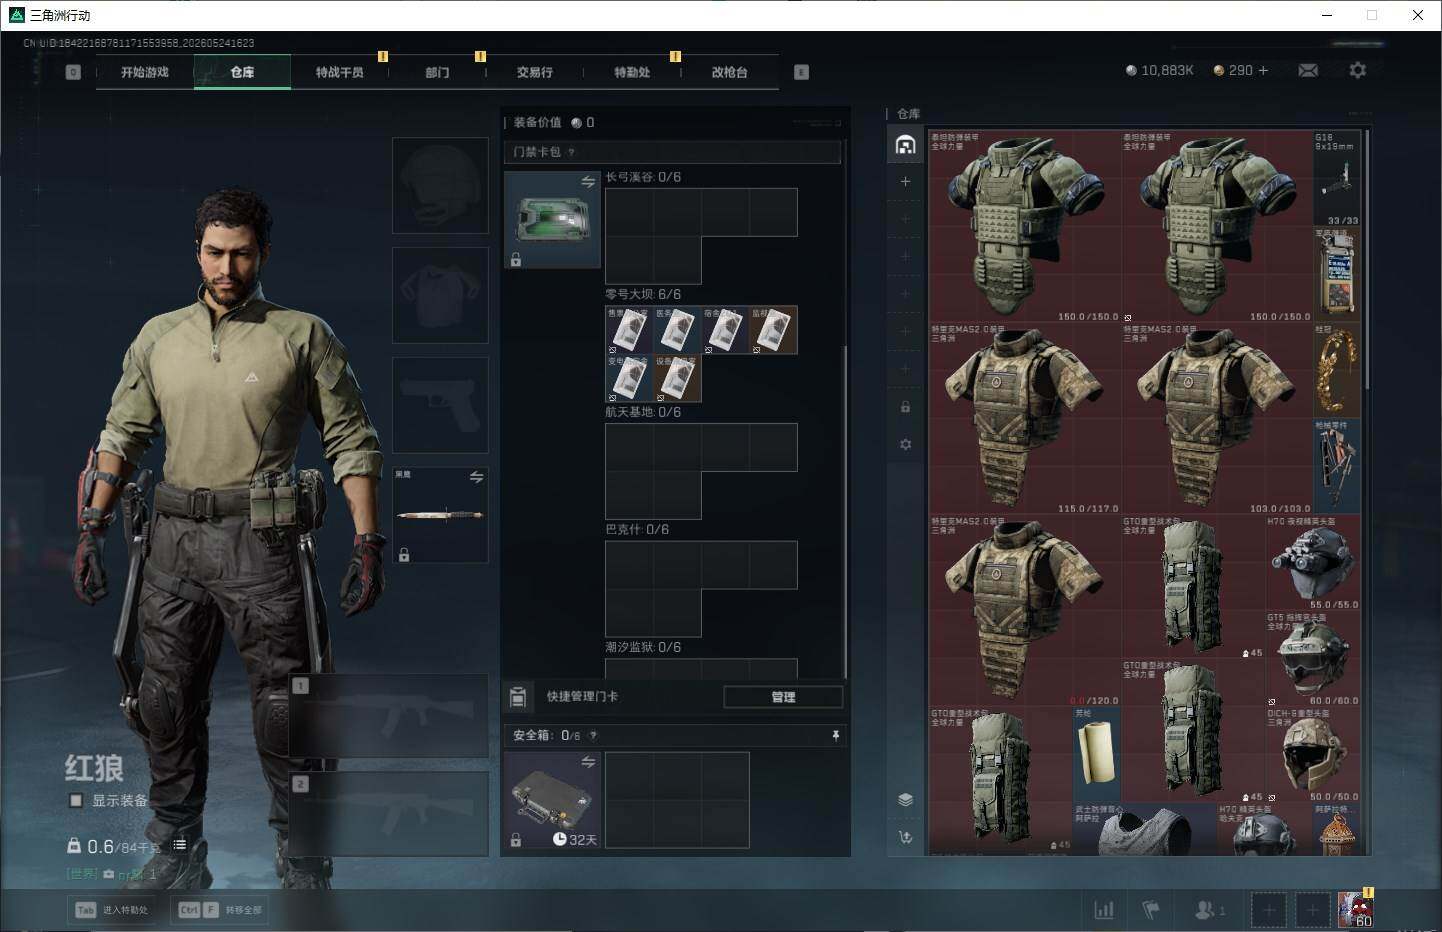Open stash sidebar gear settings
This screenshot has height=932, width=1442.
pyautogui.click(x=905, y=444)
